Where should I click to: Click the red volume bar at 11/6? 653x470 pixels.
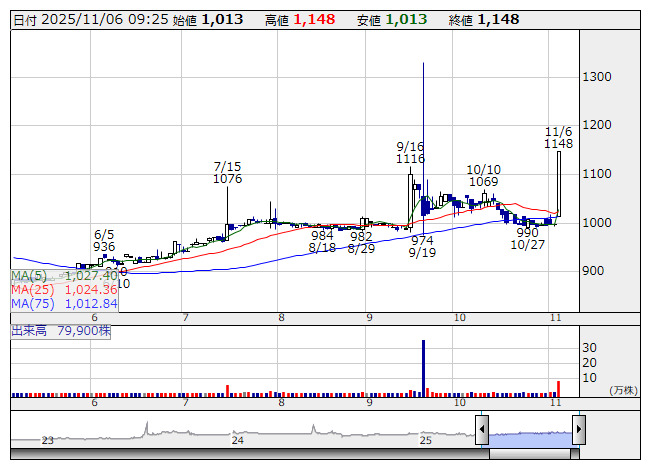(x=559, y=388)
